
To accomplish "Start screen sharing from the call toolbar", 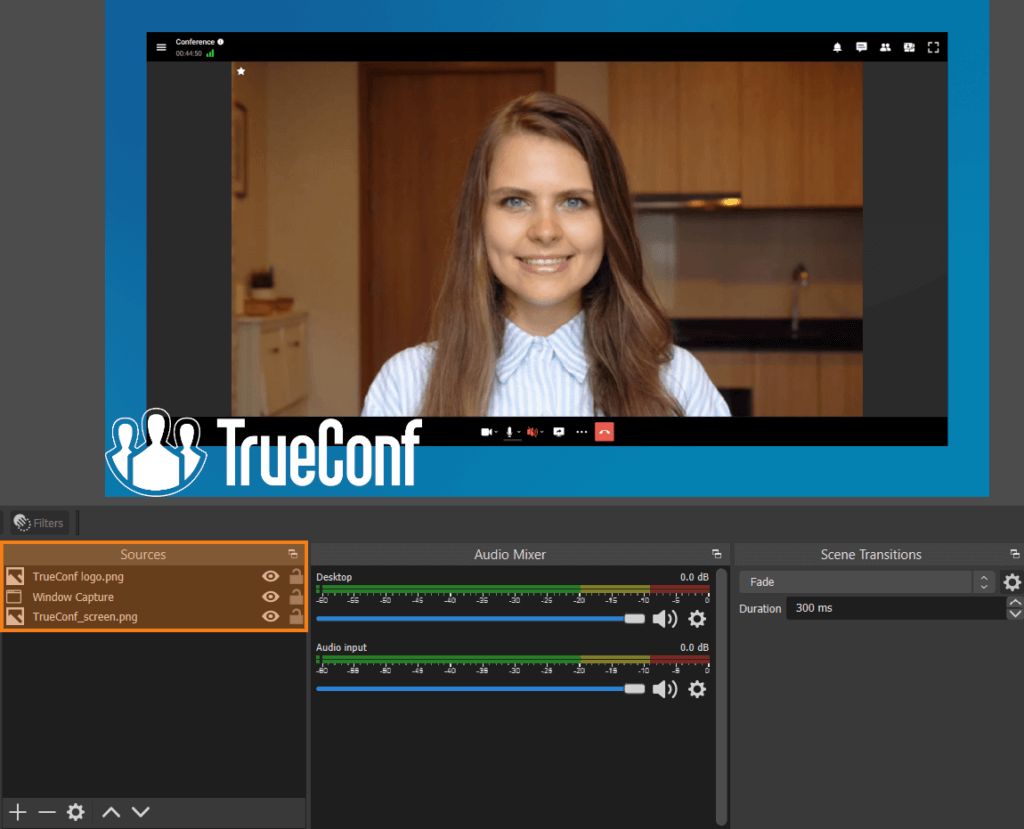I will click(559, 432).
